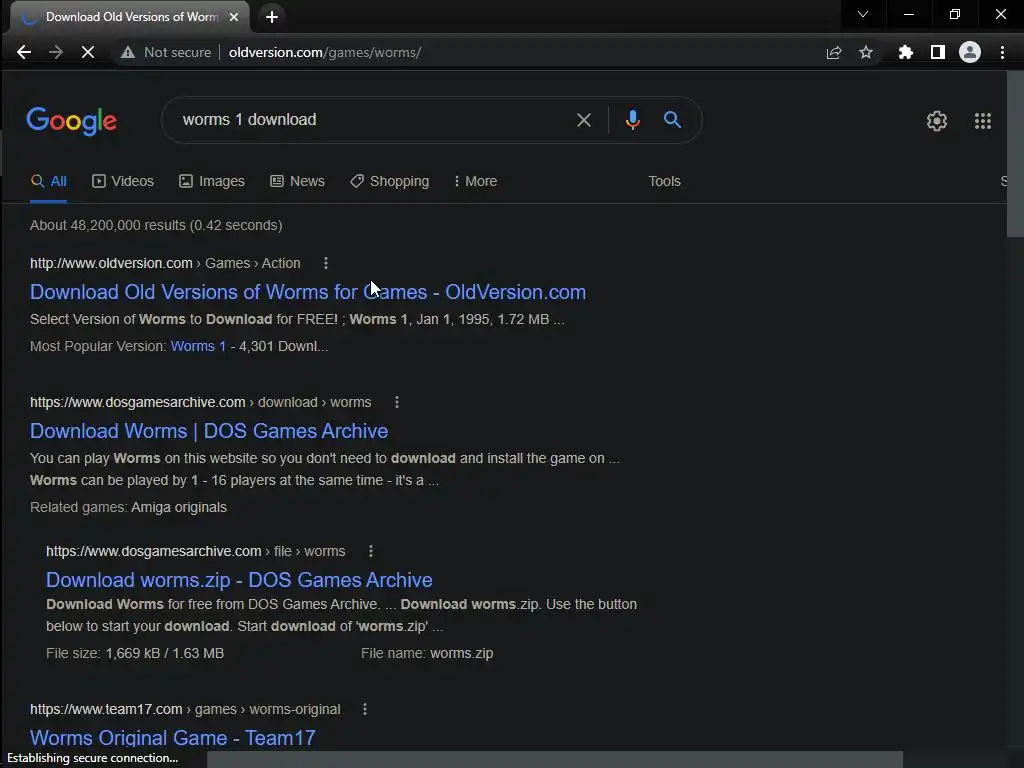Screen dimensions: 1024x768
Task: Close the Download Old Versions tab
Action: coord(234,17)
